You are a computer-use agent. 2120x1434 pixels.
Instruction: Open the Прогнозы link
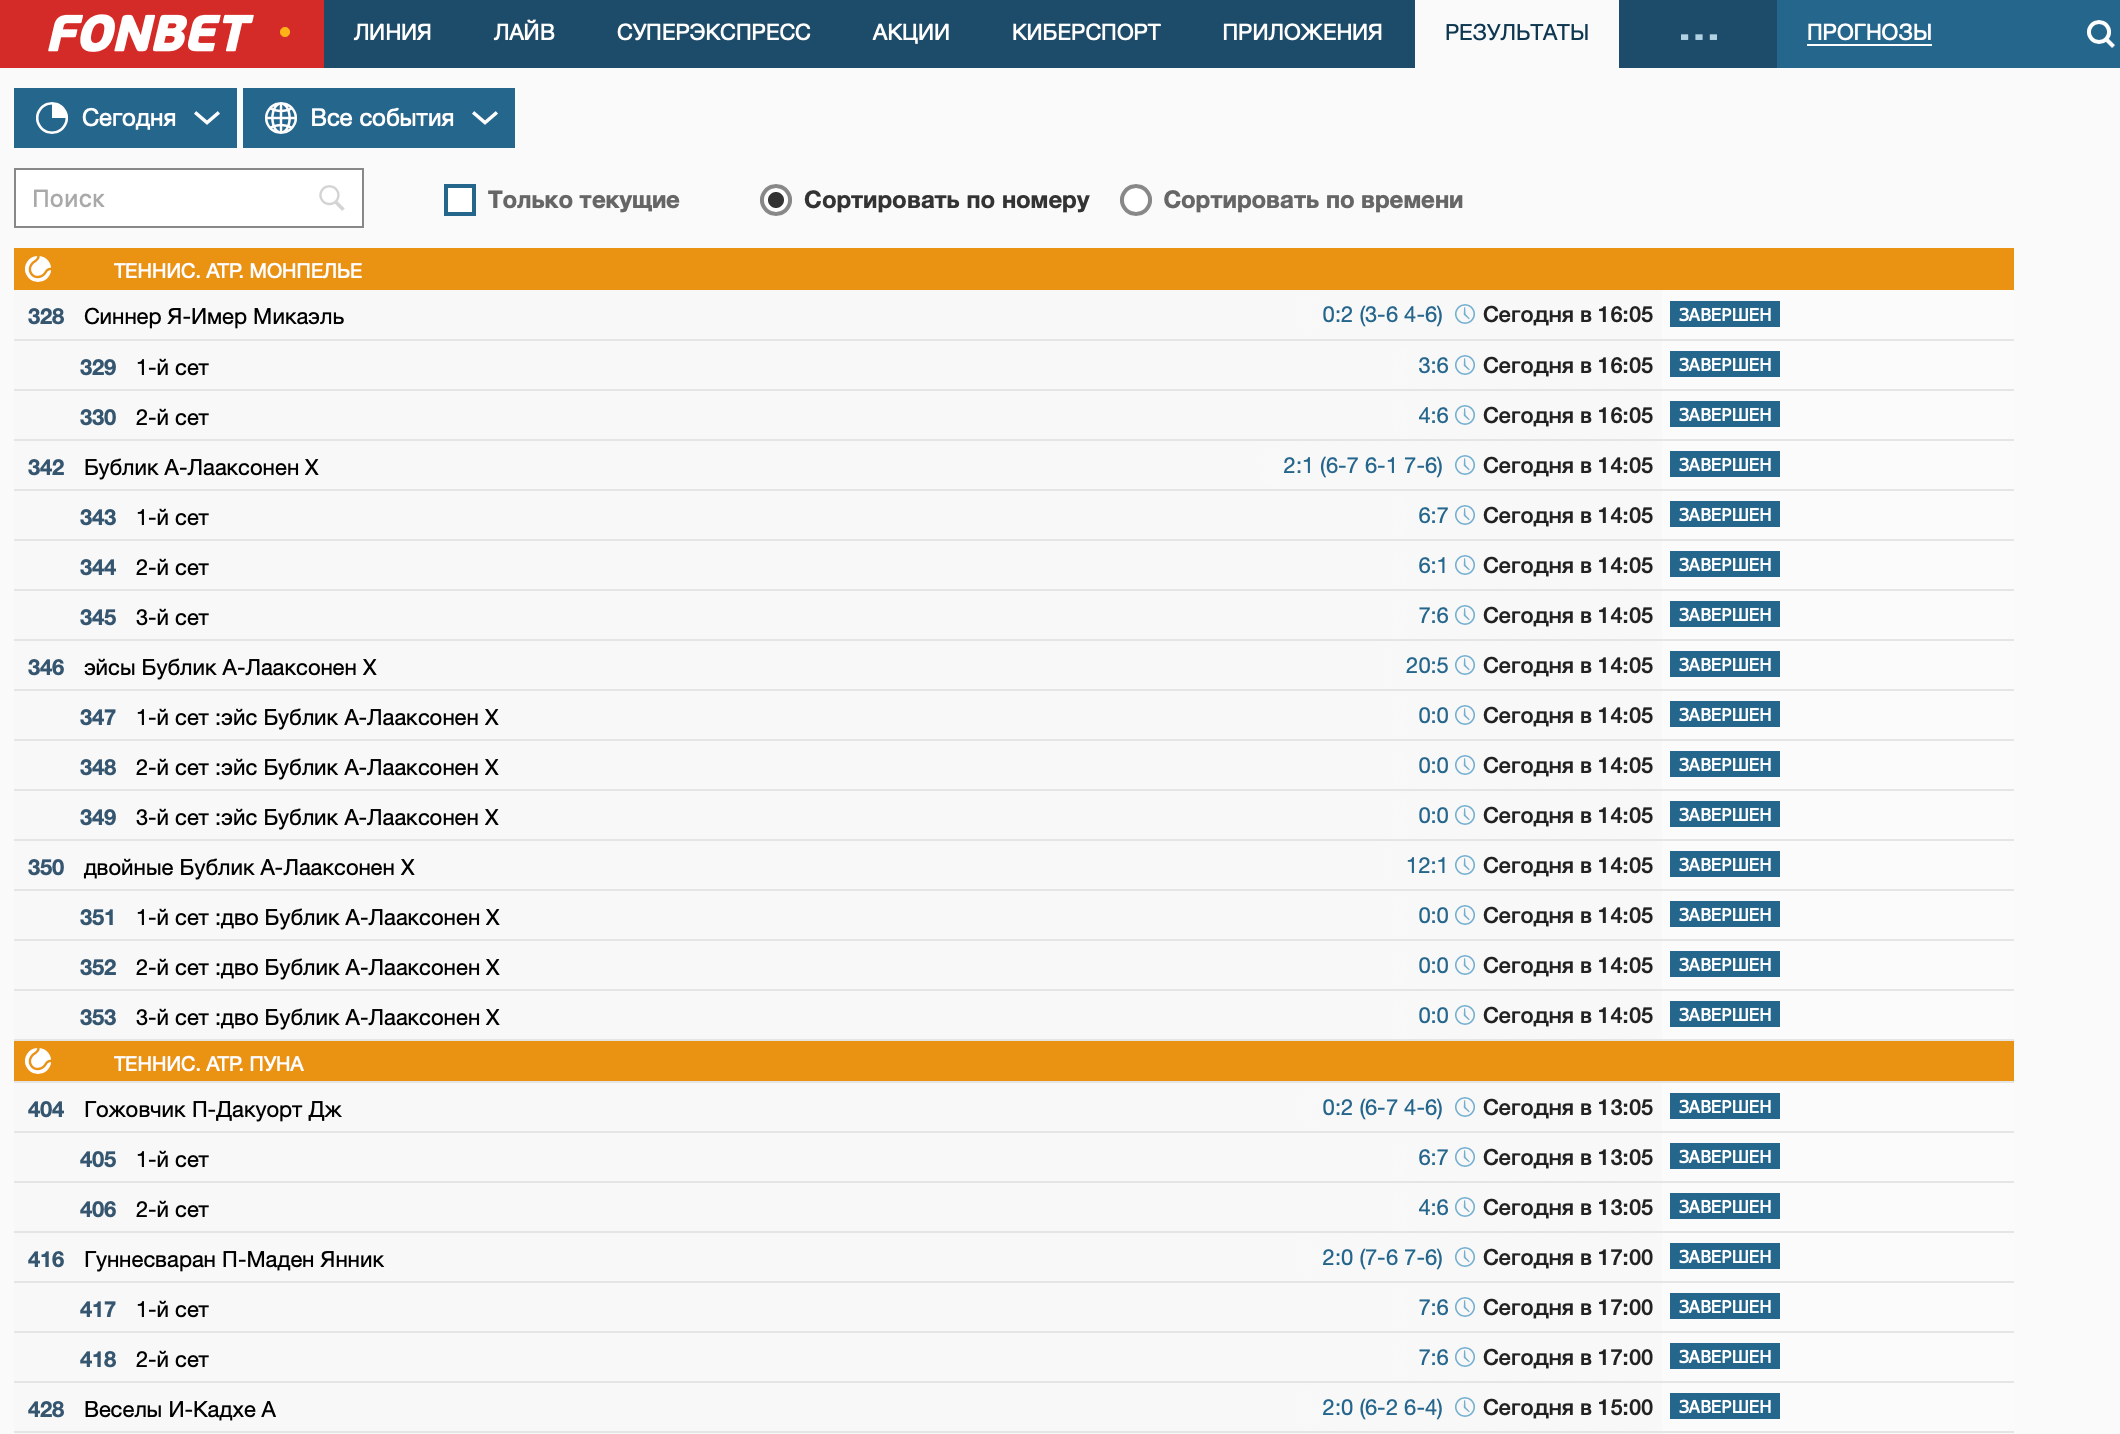pyautogui.click(x=1868, y=33)
